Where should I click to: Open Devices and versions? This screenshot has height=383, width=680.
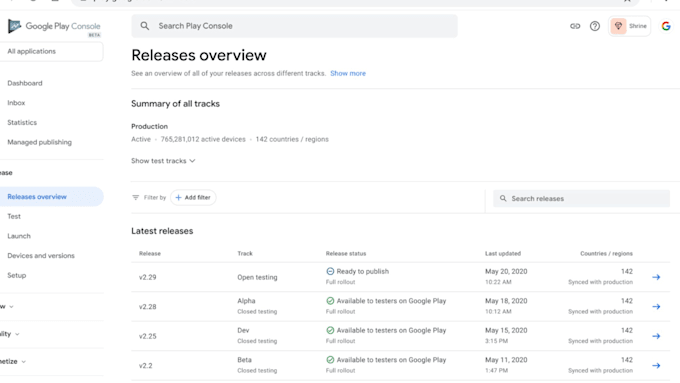(41, 256)
